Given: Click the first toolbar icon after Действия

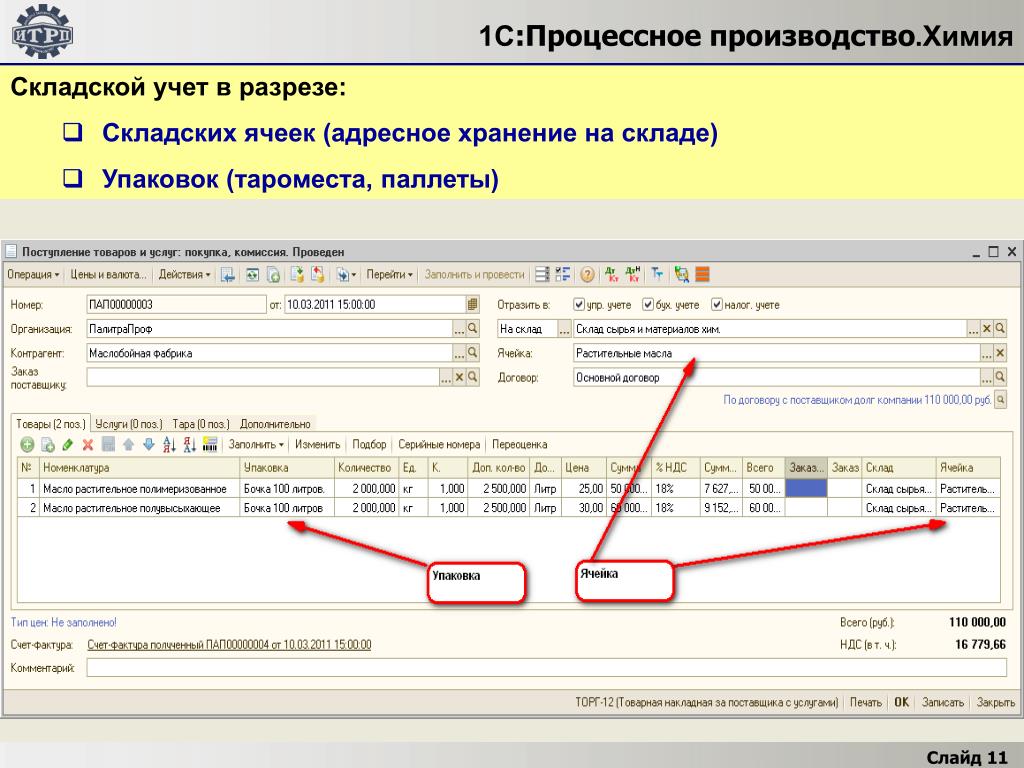Looking at the screenshot, I should [227, 275].
